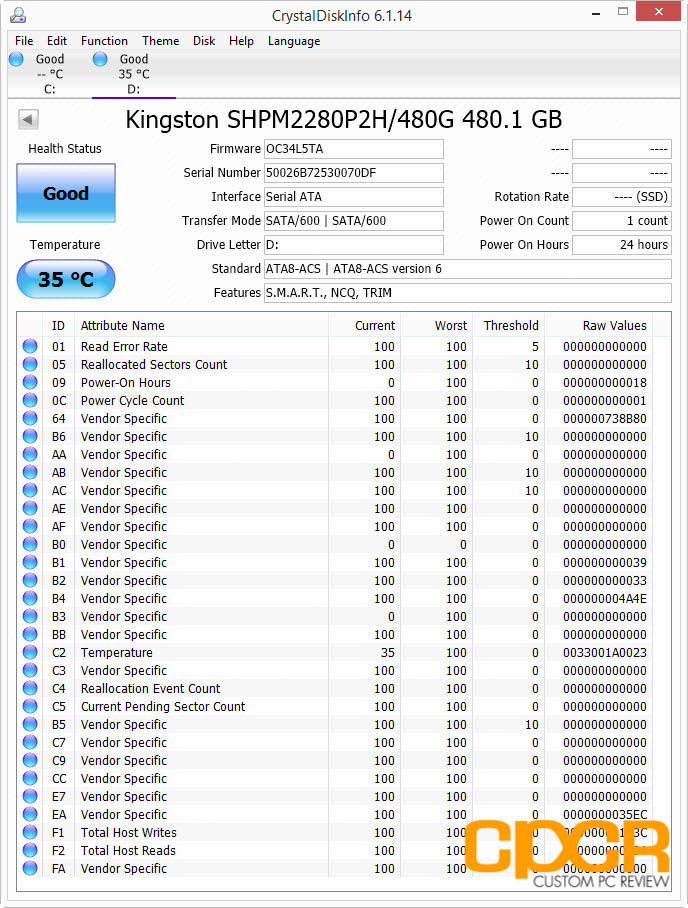688x908 pixels.
Task: Click status icon of attribute B0 row
Action: point(30,544)
